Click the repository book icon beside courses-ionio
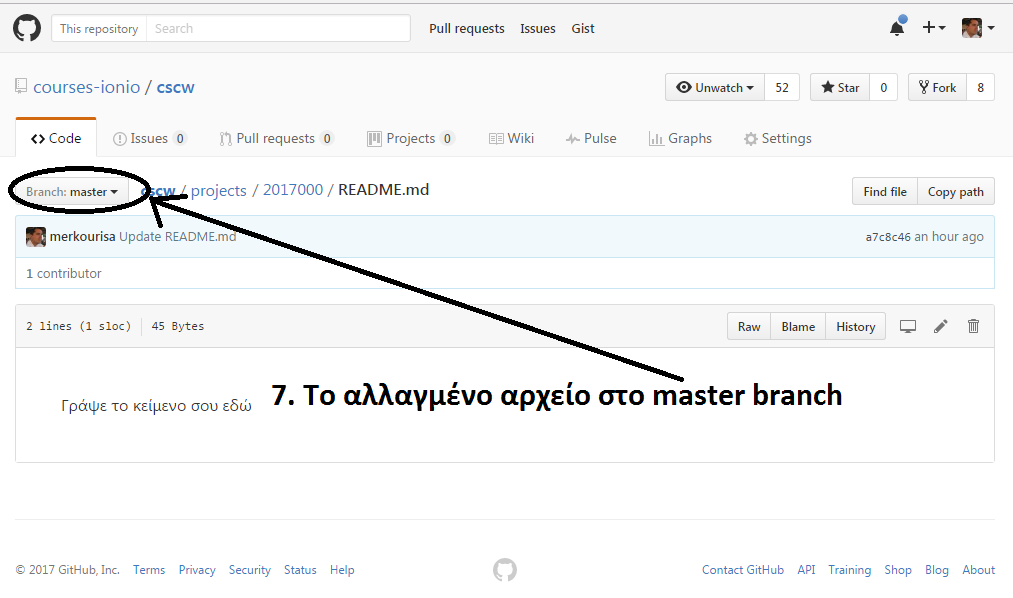Viewport: 1013px width, 598px height. pyautogui.click(x=21, y=86)
